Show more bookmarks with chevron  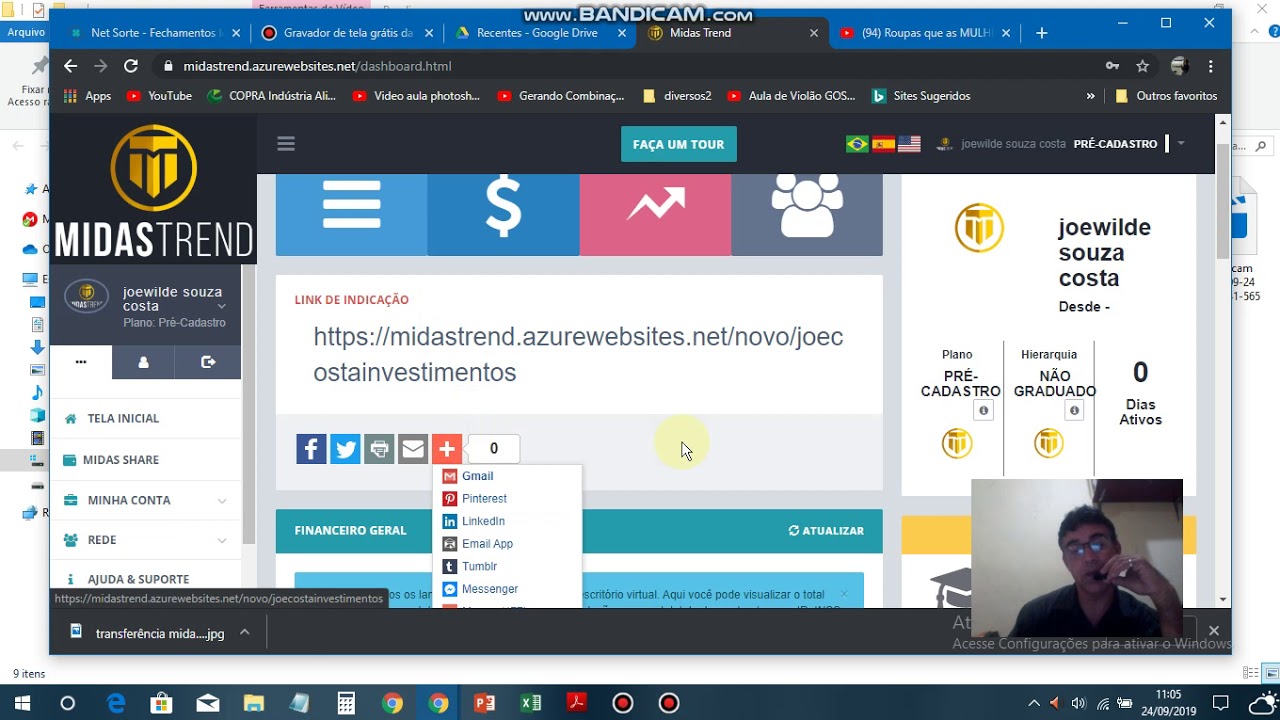(1090, 96)
